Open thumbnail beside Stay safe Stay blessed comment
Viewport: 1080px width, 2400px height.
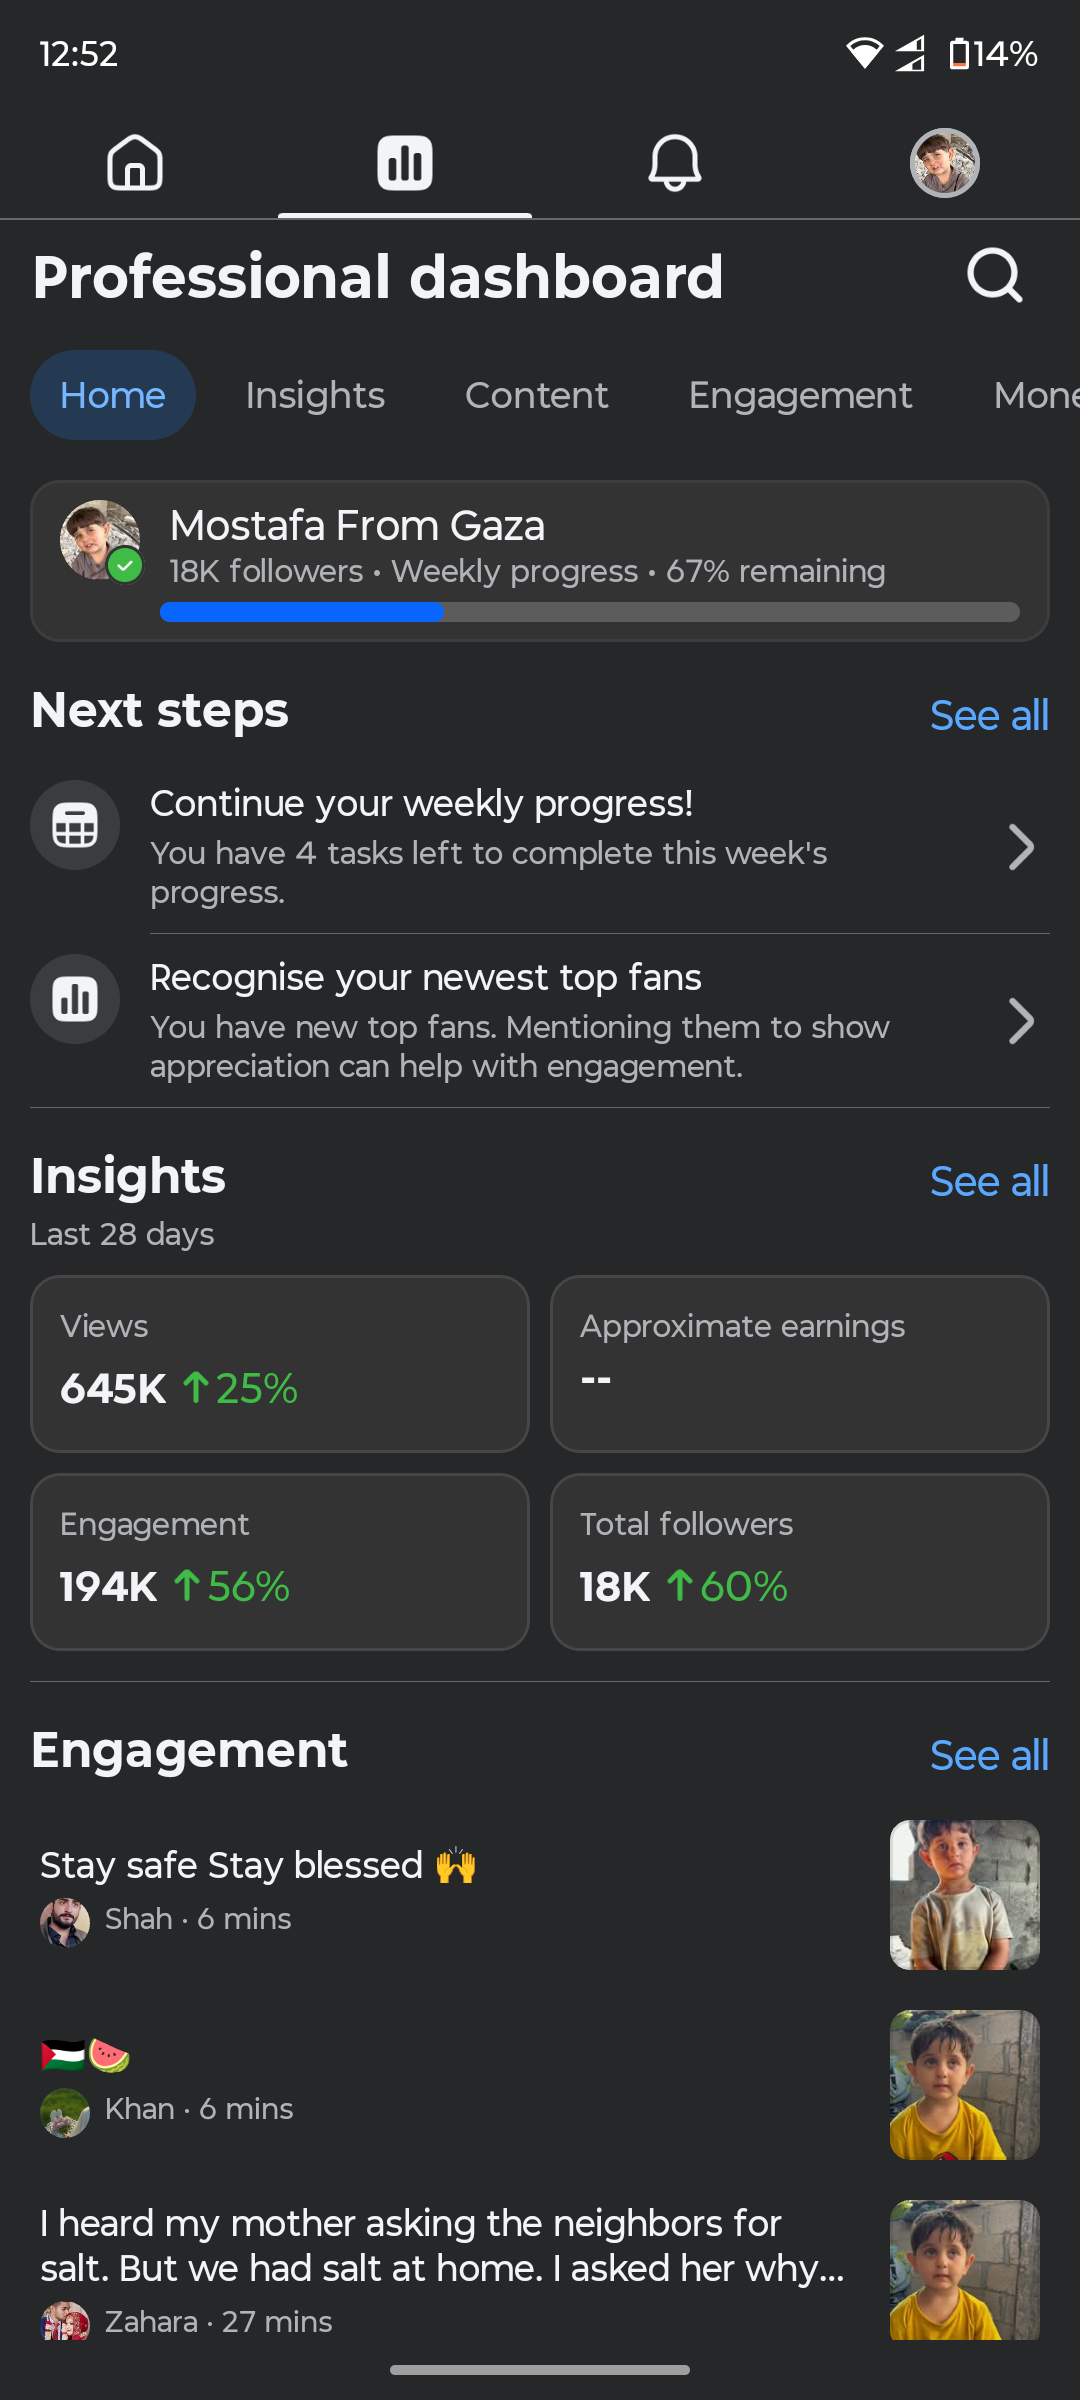964,1895
